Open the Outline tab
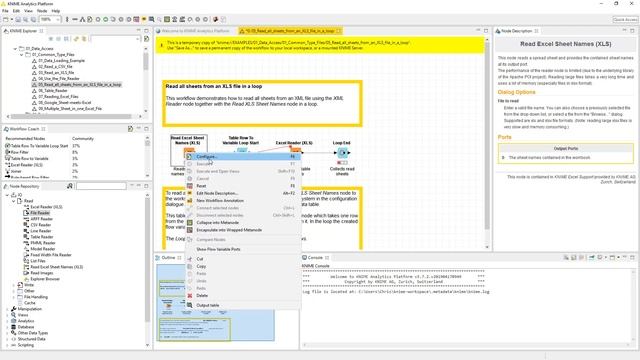640x360 pixels. click(x=168, y=258)
